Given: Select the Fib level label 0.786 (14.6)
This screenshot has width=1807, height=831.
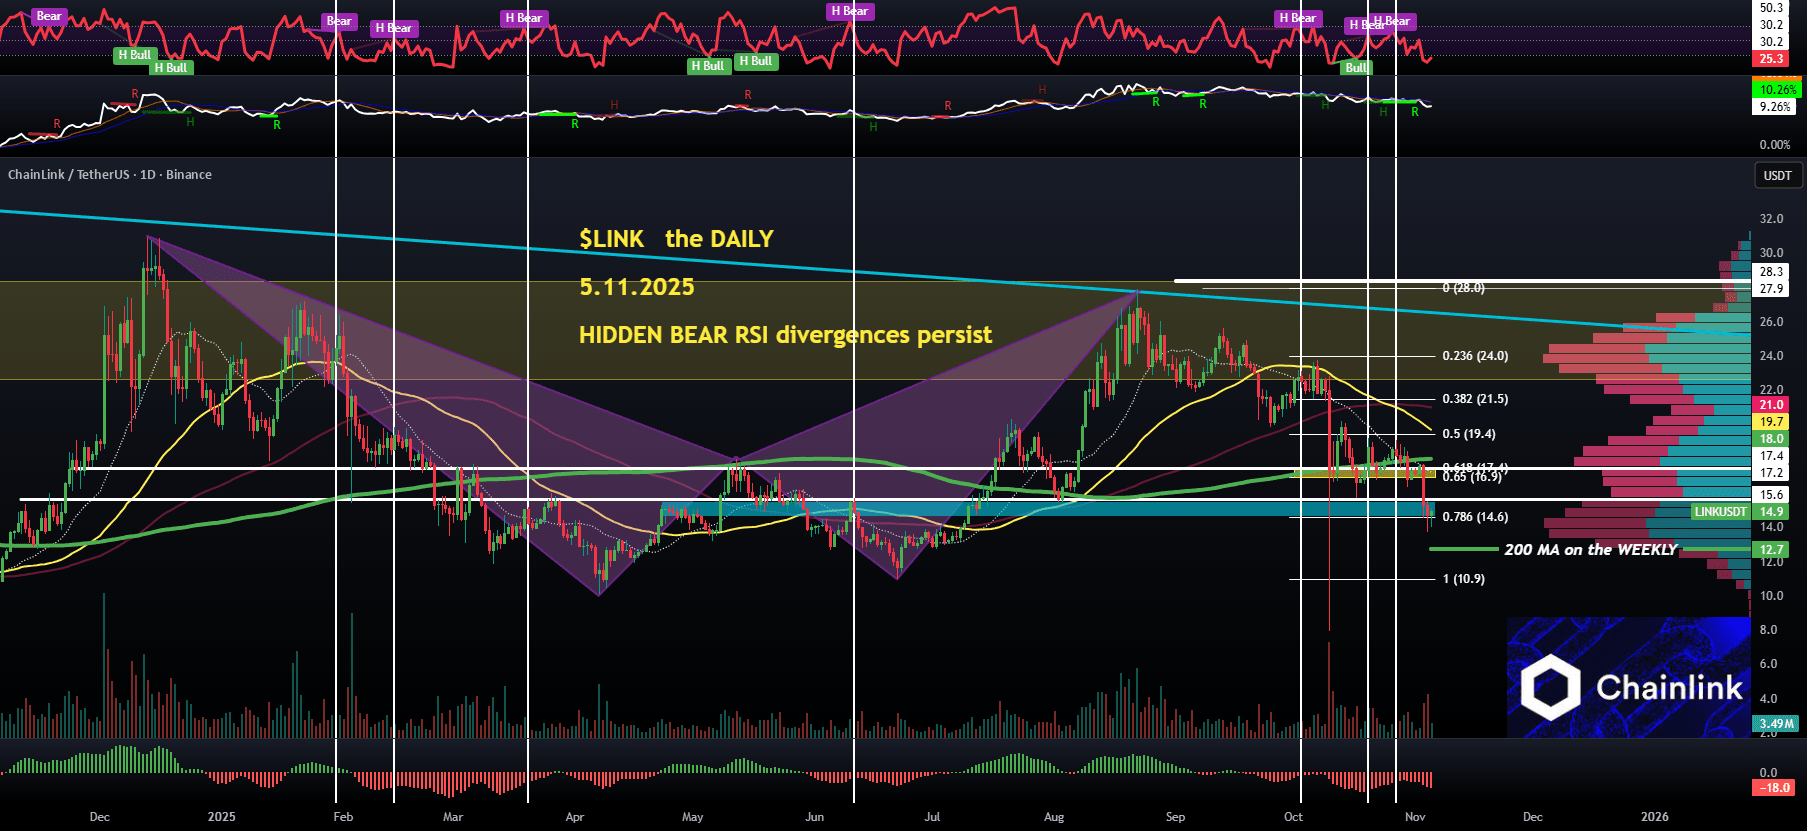Looking at the screenshot, I should (x=1475, y=517).
